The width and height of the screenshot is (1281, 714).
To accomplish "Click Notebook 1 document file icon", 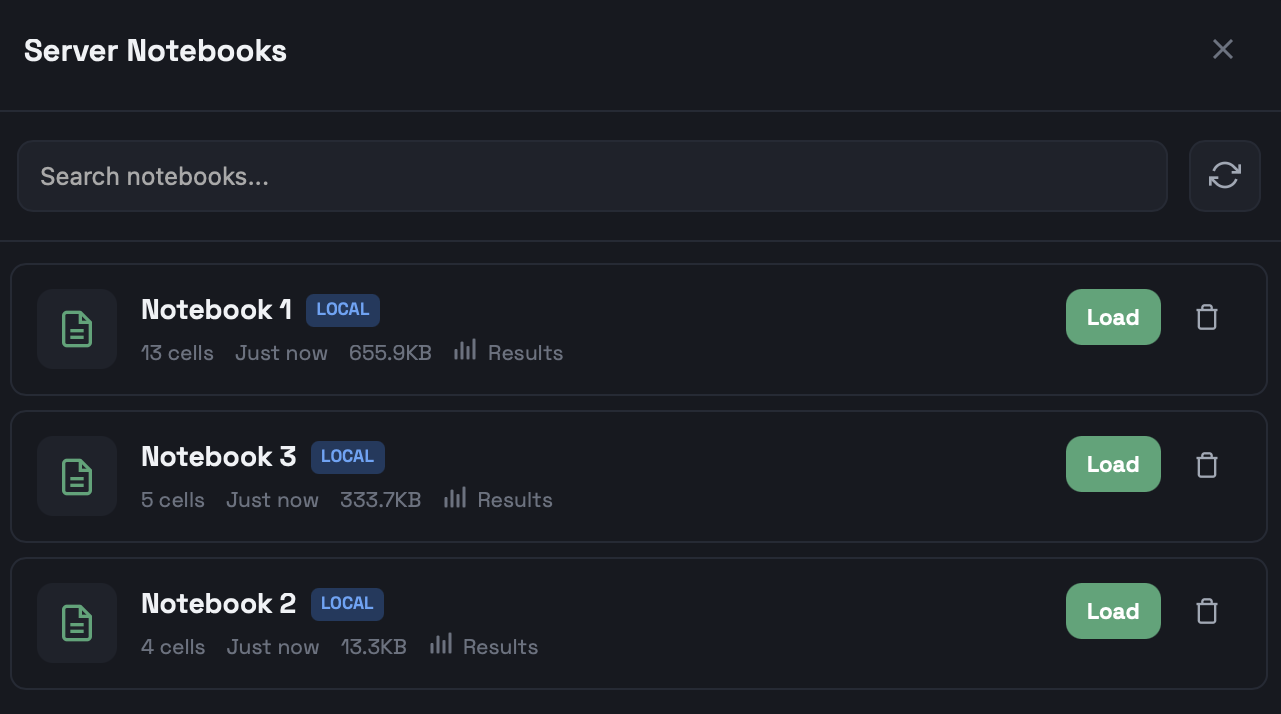I will tap(77, 329).
